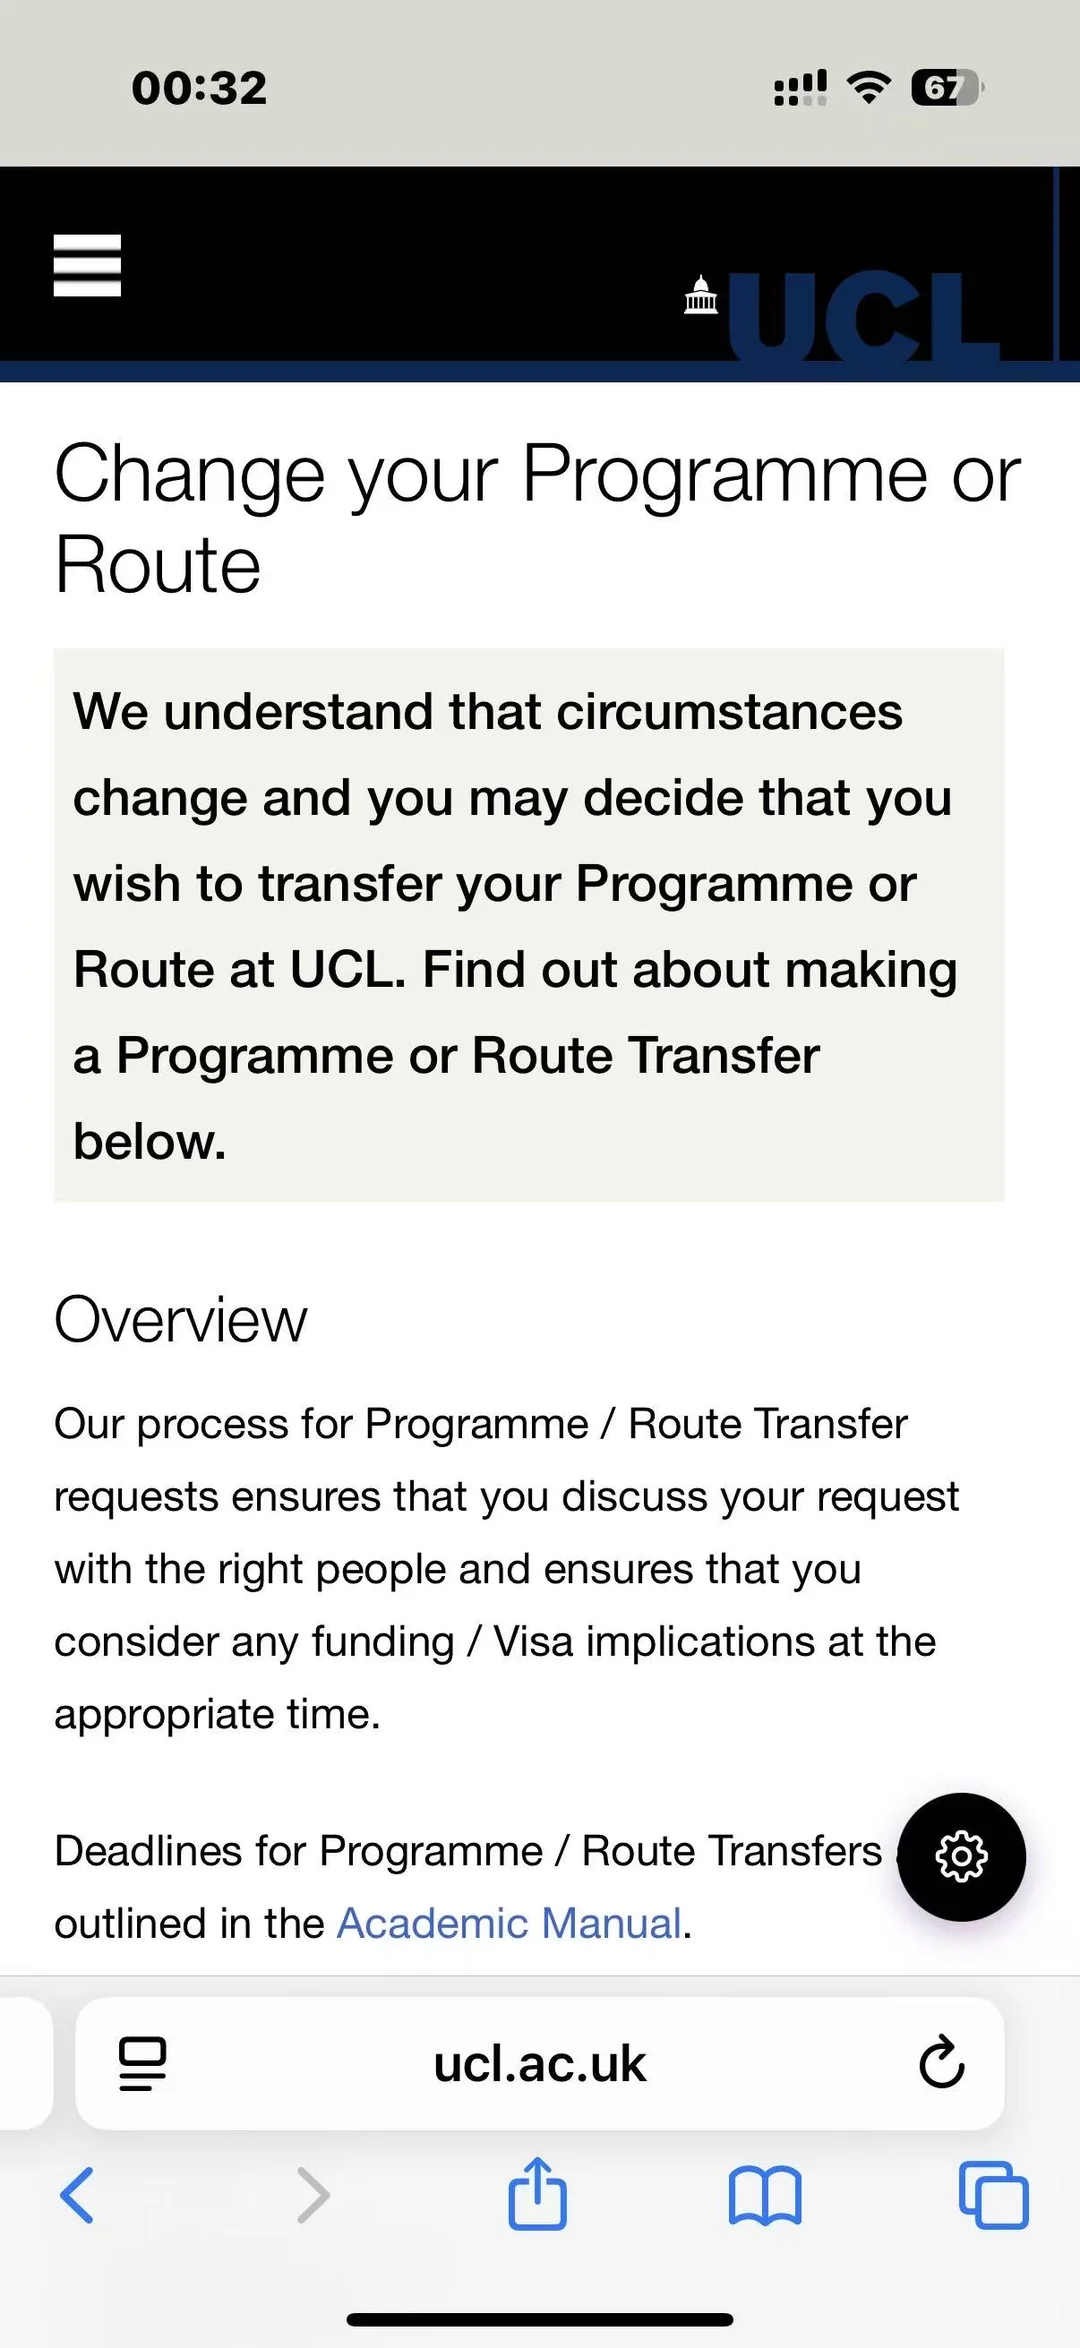Open Safari page settings reader icon

[142, 2064]
